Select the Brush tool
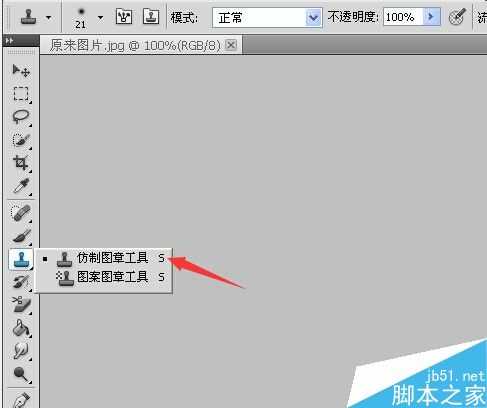The height and width of the screenshot is (408, 487). [21, 236]
